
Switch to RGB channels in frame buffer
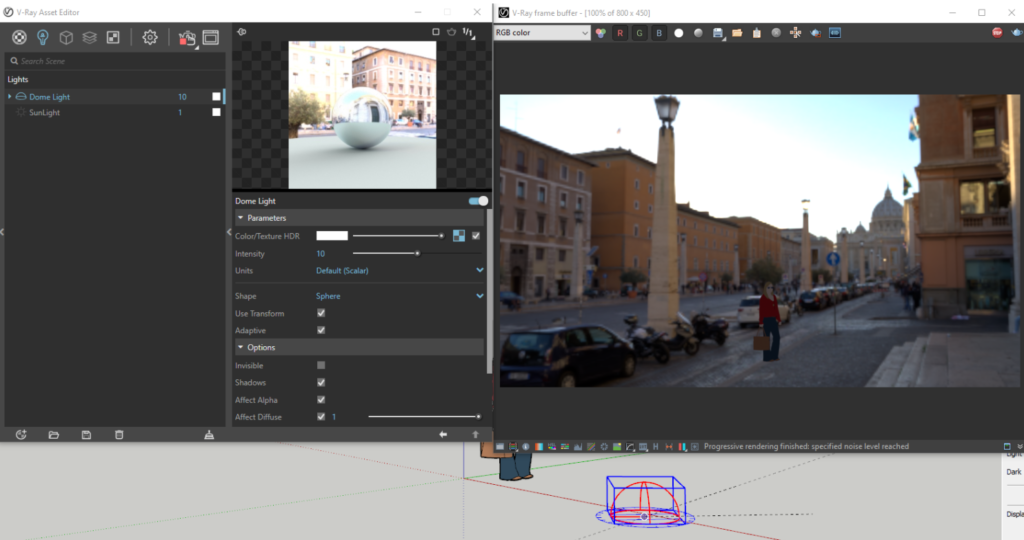click(600, 33)
